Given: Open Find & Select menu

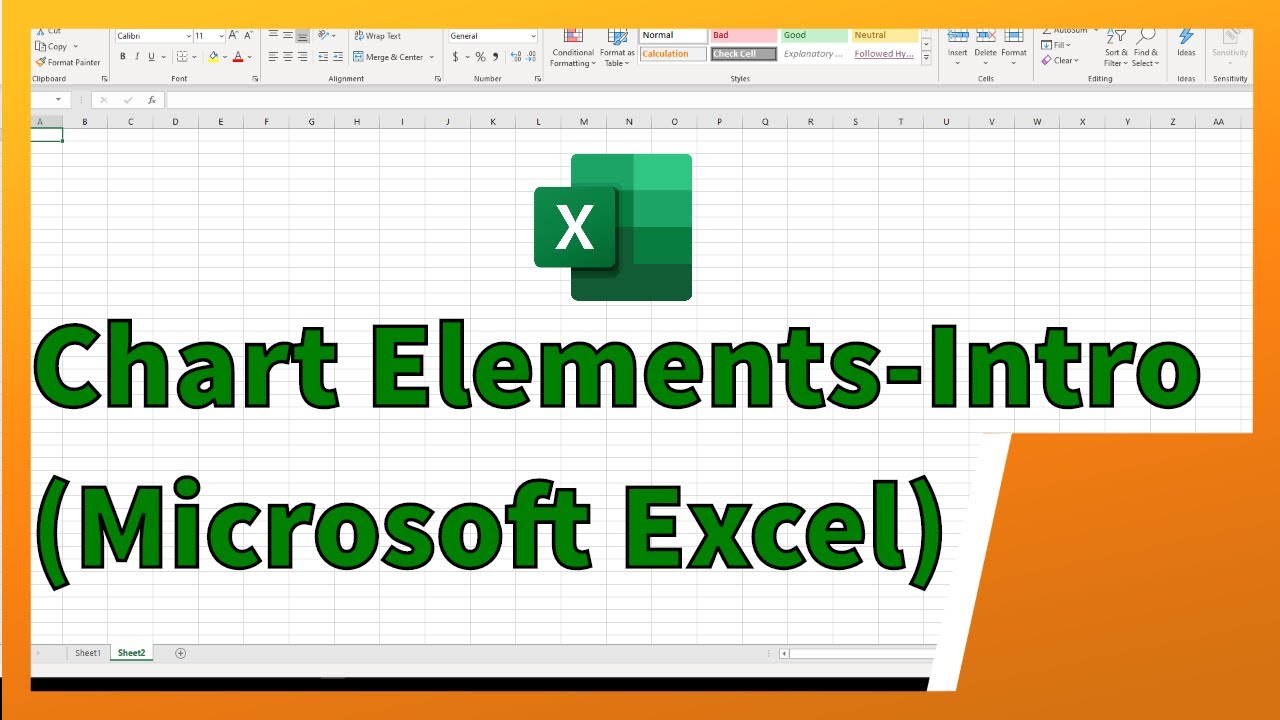Looking at the screenshot, I should [x=1146, y=48].
